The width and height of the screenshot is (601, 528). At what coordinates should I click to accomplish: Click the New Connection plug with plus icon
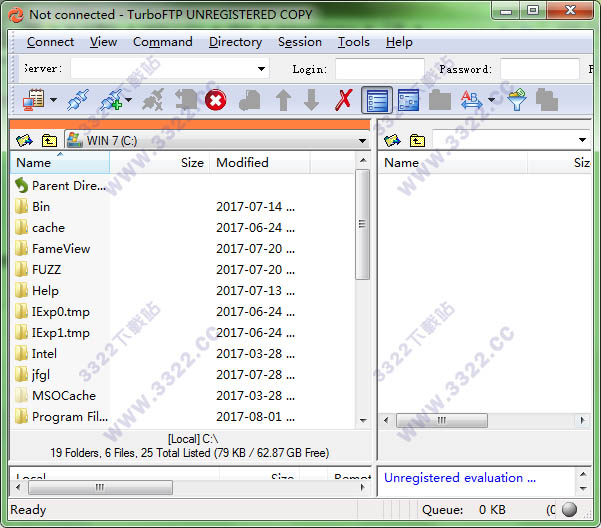tap(111, 100)
